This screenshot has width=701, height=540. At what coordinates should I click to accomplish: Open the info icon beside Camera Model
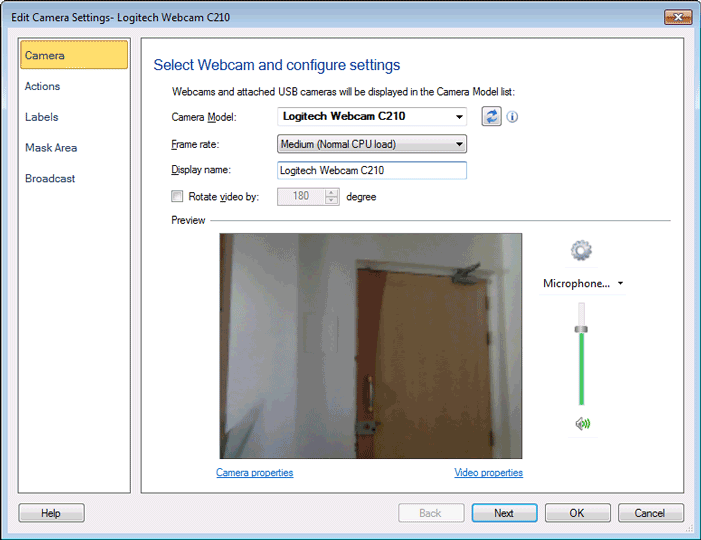coord(512,117)
